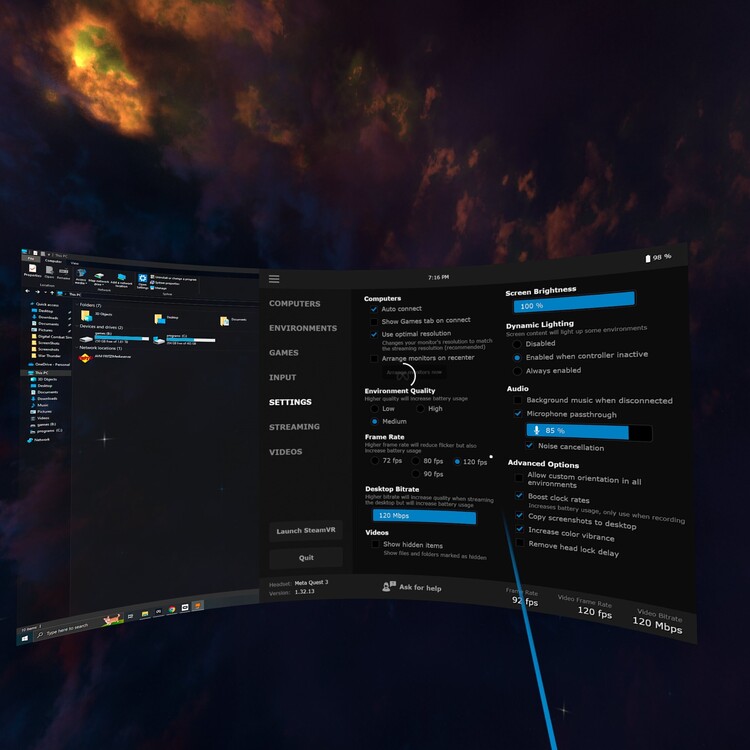The width and height of the screenshot is (750, 750).
Task: Select War Thunder in Quick access
Action: tap(46, 356)
